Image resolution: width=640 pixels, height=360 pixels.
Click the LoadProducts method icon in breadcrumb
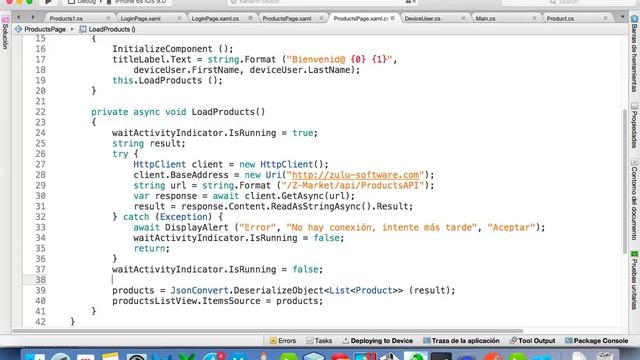click(83, 29)
